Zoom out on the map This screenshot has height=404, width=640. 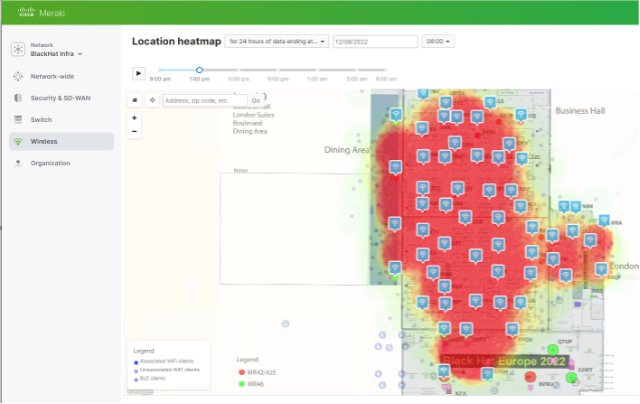[x=135, y=131]
